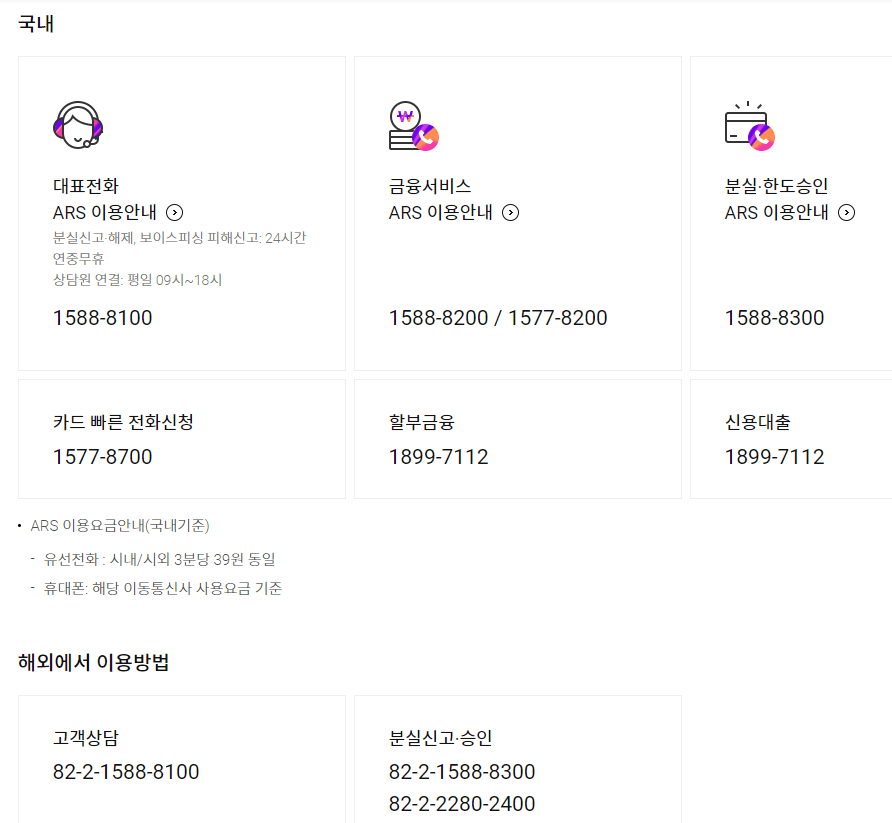Click the 분실신고·승인 number 82-2-2280-2400

462,803
